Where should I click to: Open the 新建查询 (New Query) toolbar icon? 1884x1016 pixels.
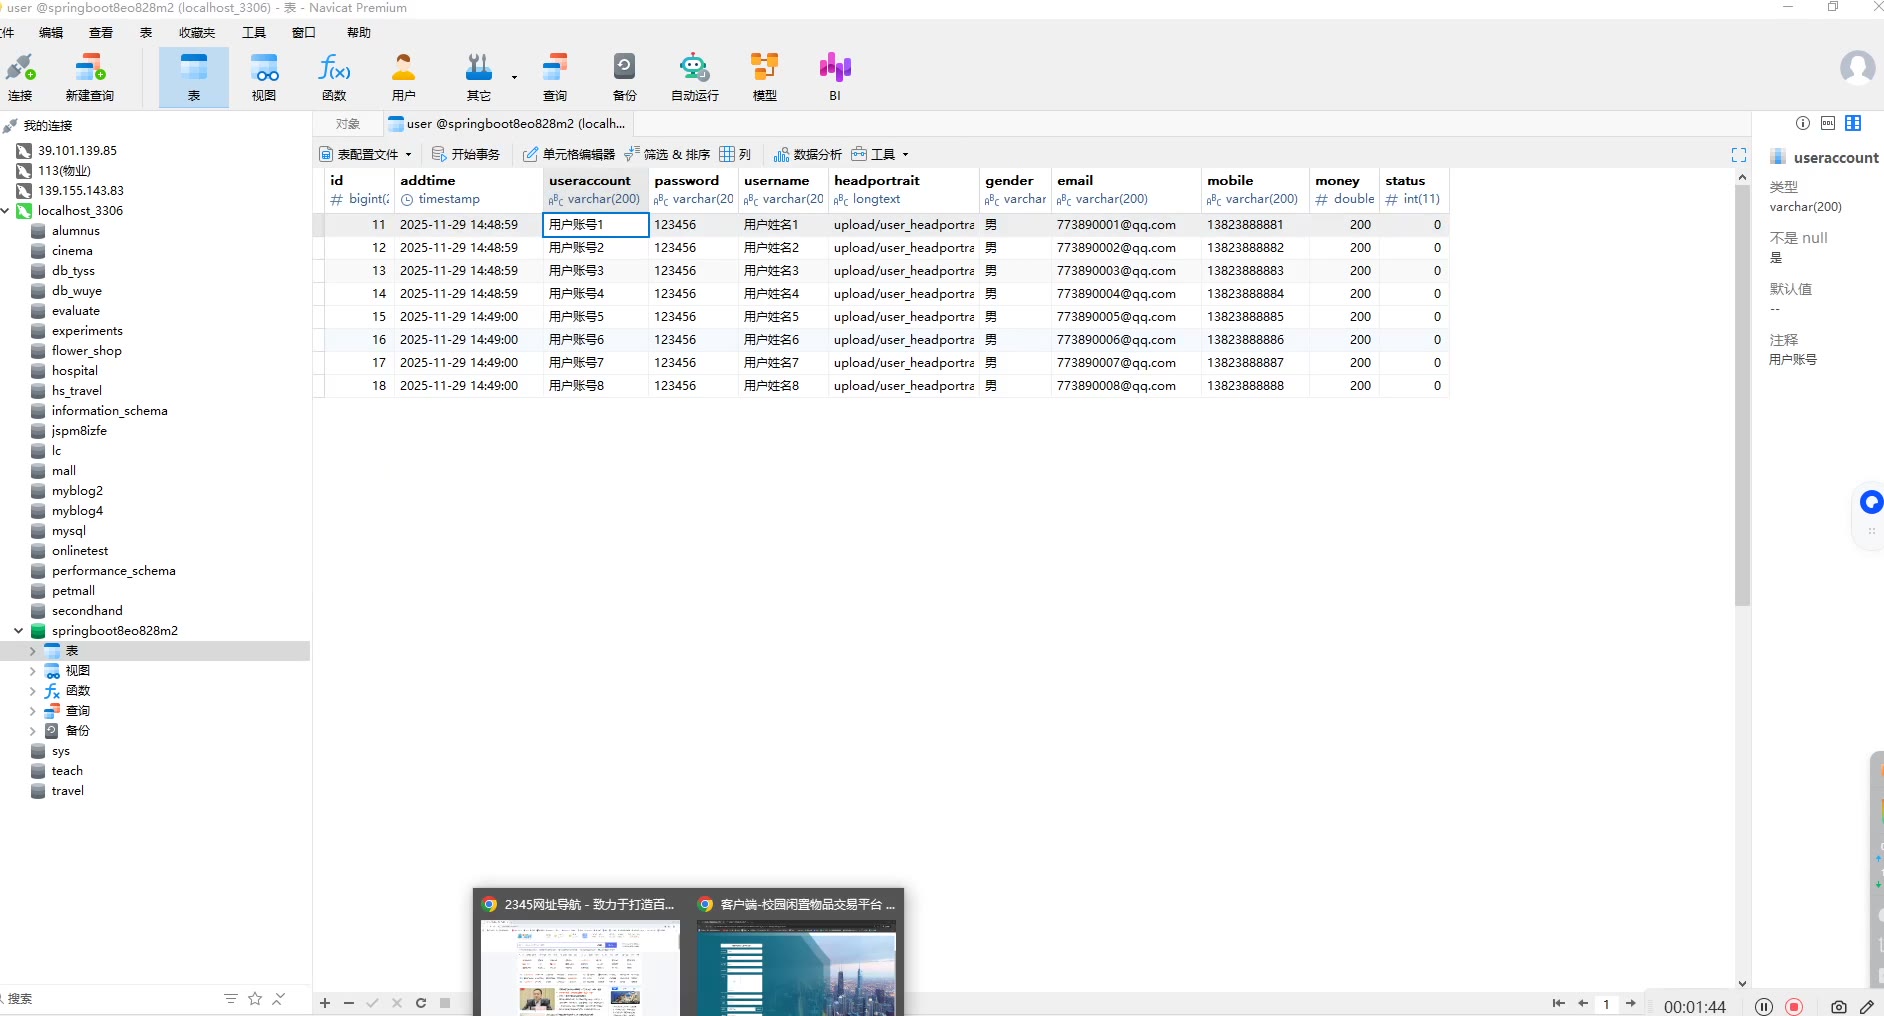coord(90,77)
